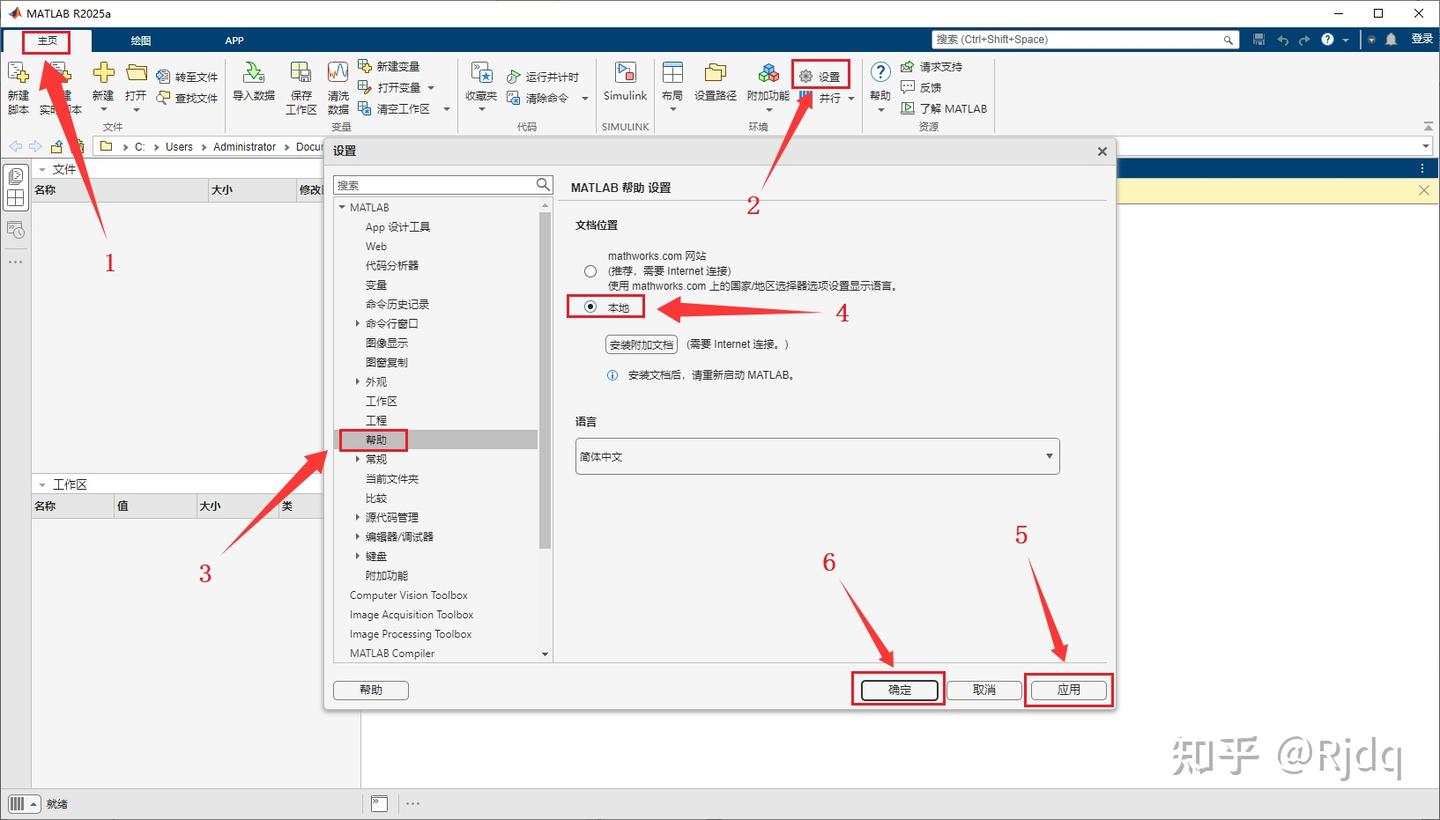The width and height of the screenshot is (1440, 820).
Task: Open the 语言 language dropdown
Action: (x=1048, y=456)
